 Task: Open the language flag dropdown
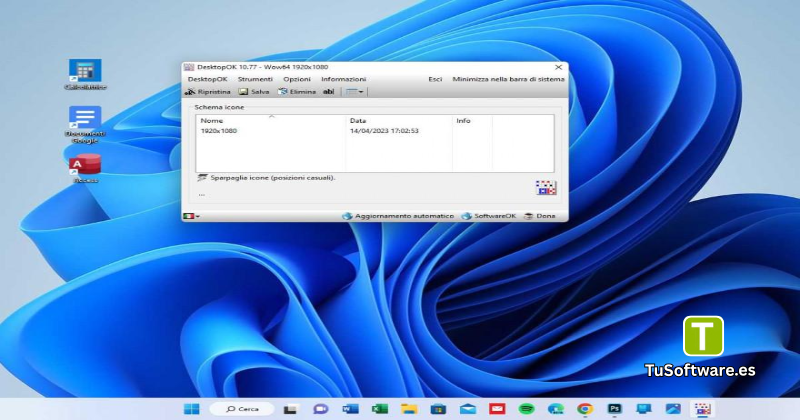(191, 216)
